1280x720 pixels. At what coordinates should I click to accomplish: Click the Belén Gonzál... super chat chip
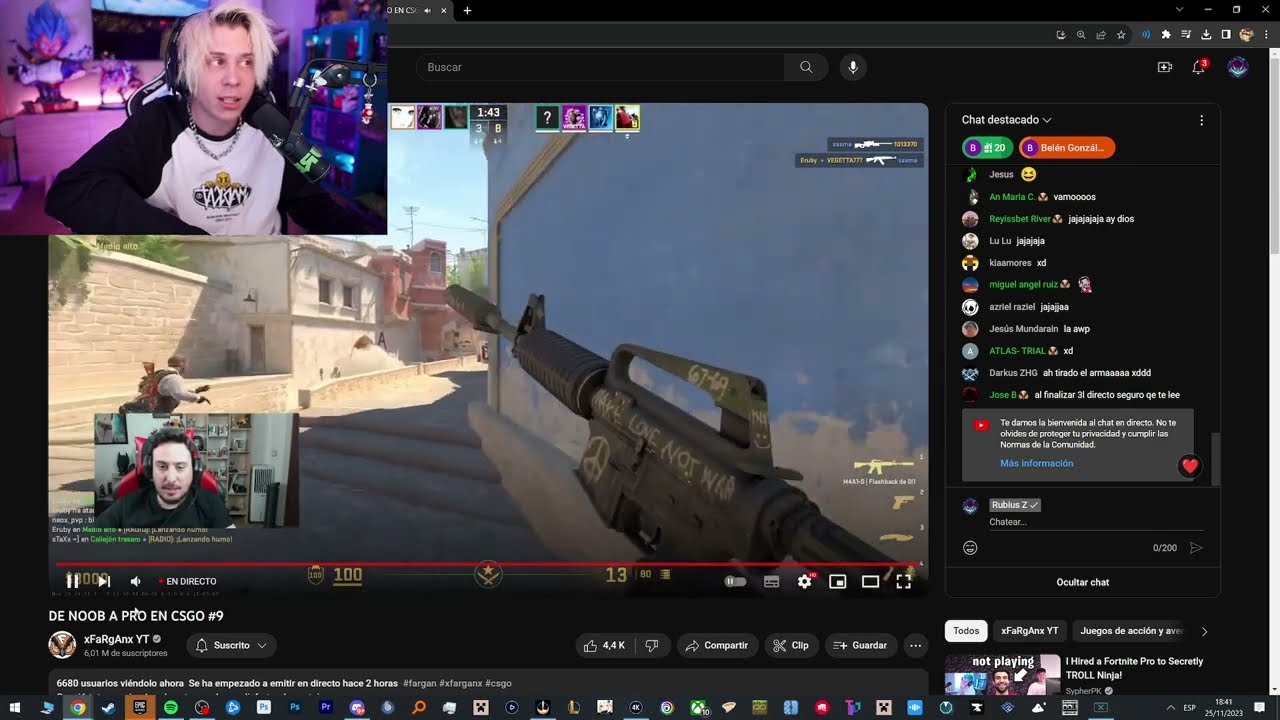click(1067, 148)
